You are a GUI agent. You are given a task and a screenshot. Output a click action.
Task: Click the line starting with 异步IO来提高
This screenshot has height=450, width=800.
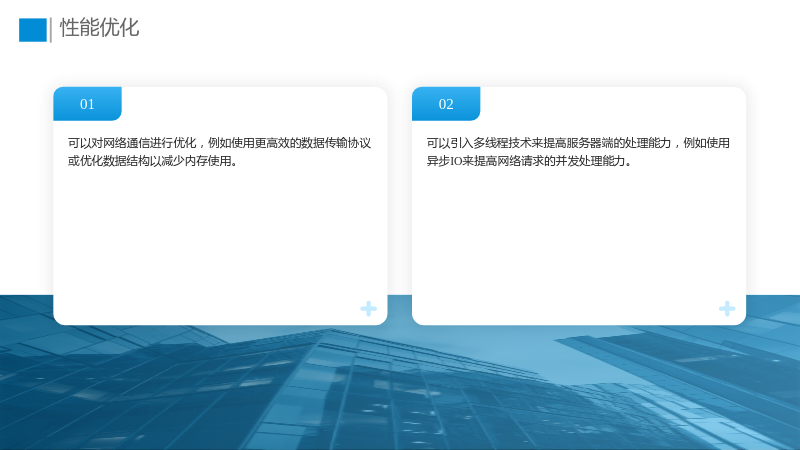[x=529, y=161]
